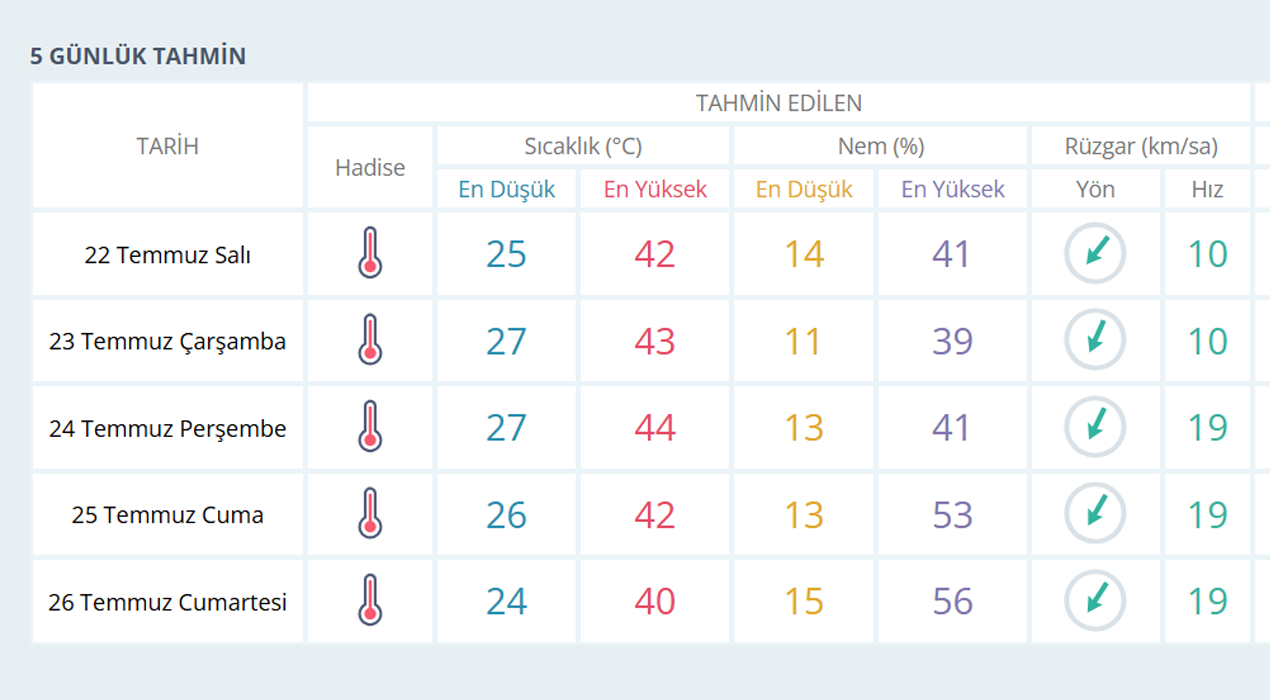
Task: Click the wind direction arrow for 26 Temmuz
Action: tap(1095, 601)
